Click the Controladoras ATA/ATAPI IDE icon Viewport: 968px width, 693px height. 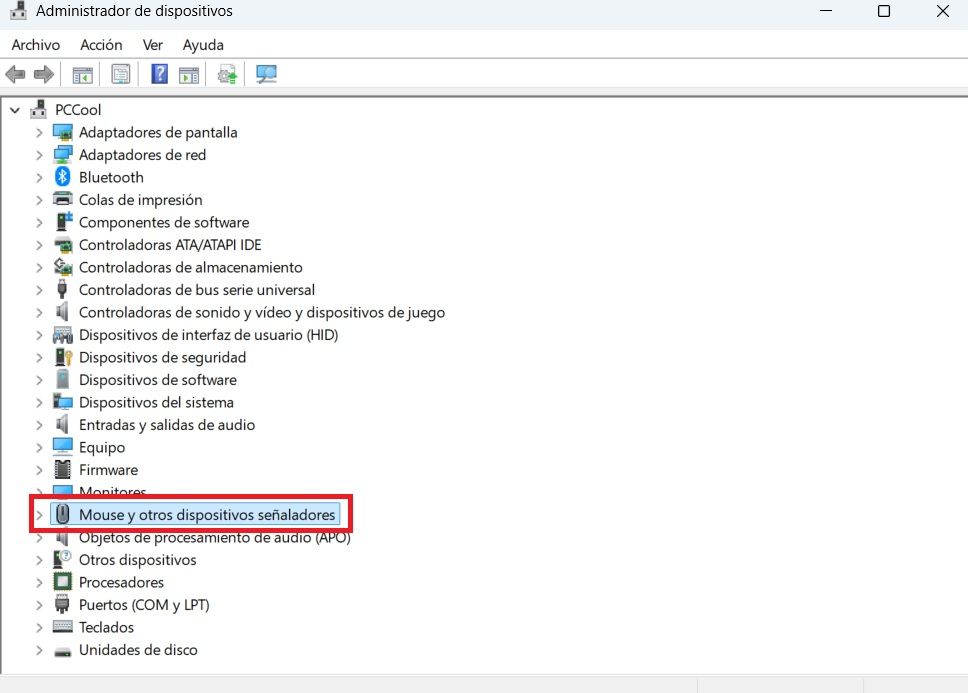click(x=63, y=245)
